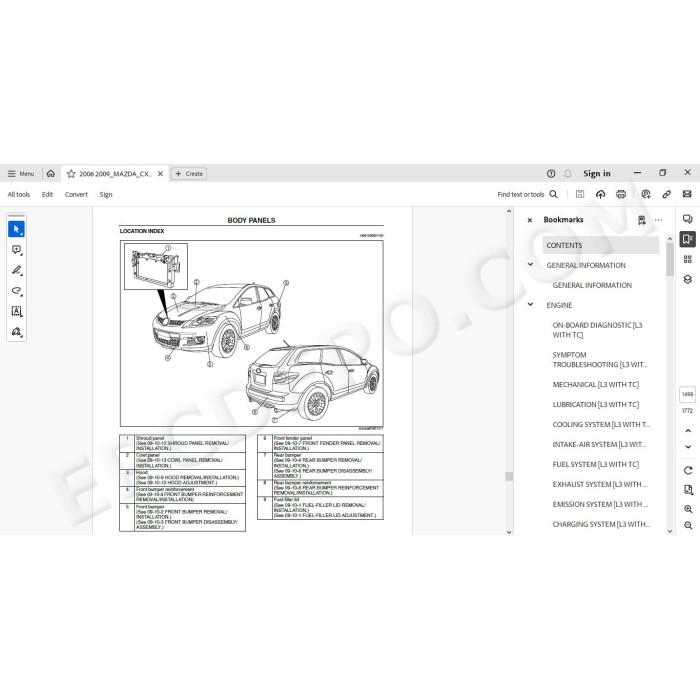The width and height of the screenshot is (700, 700).
Task: Choose the Select arrow tool
Action: [17, 229]
